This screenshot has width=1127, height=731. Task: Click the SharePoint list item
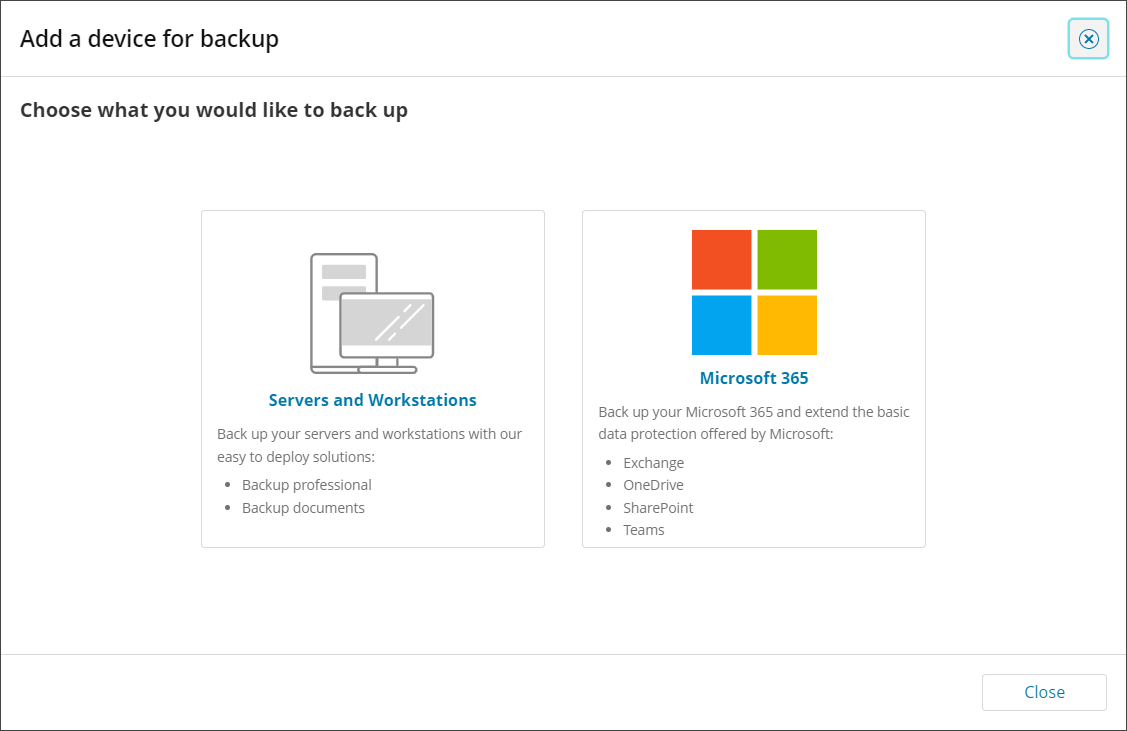[x=658, y=508]
